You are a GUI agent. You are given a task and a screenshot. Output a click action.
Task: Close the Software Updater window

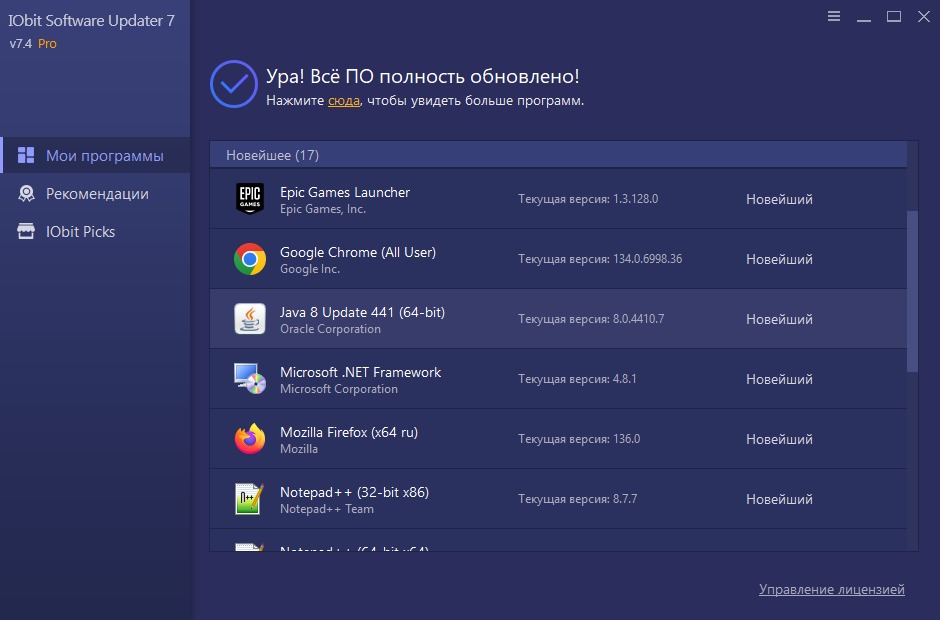(924, 17)
